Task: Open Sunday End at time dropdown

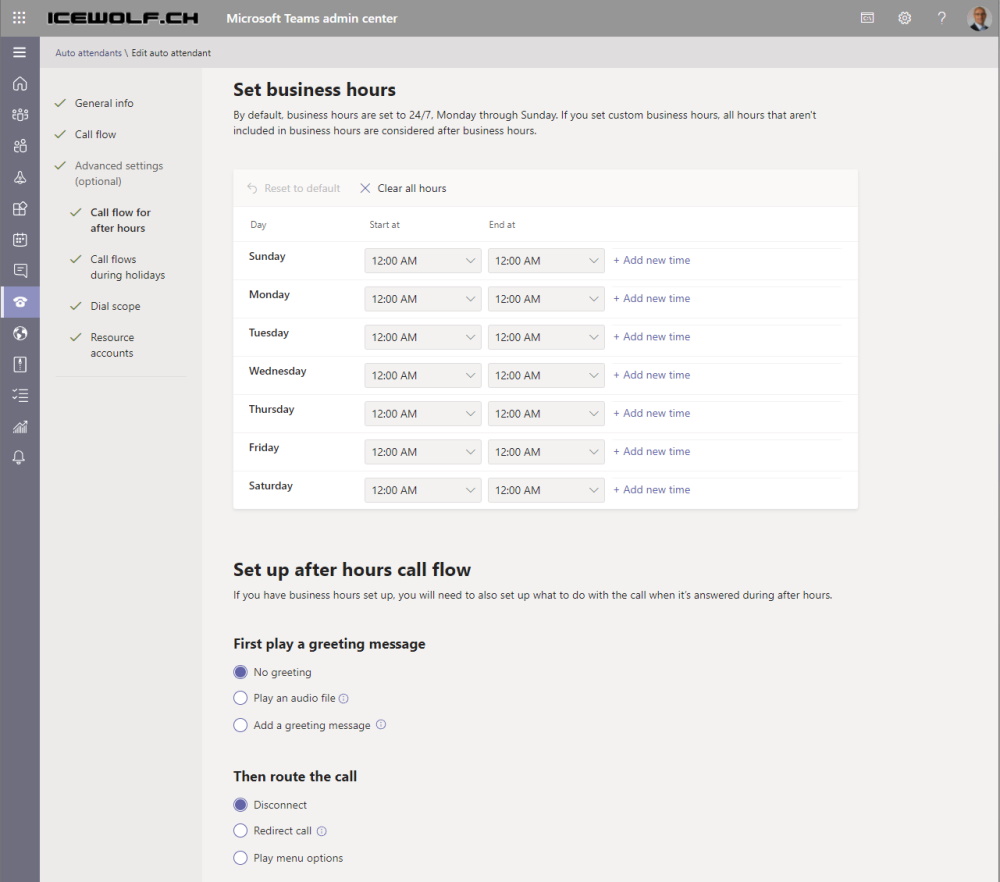Action: click(546, 261)
